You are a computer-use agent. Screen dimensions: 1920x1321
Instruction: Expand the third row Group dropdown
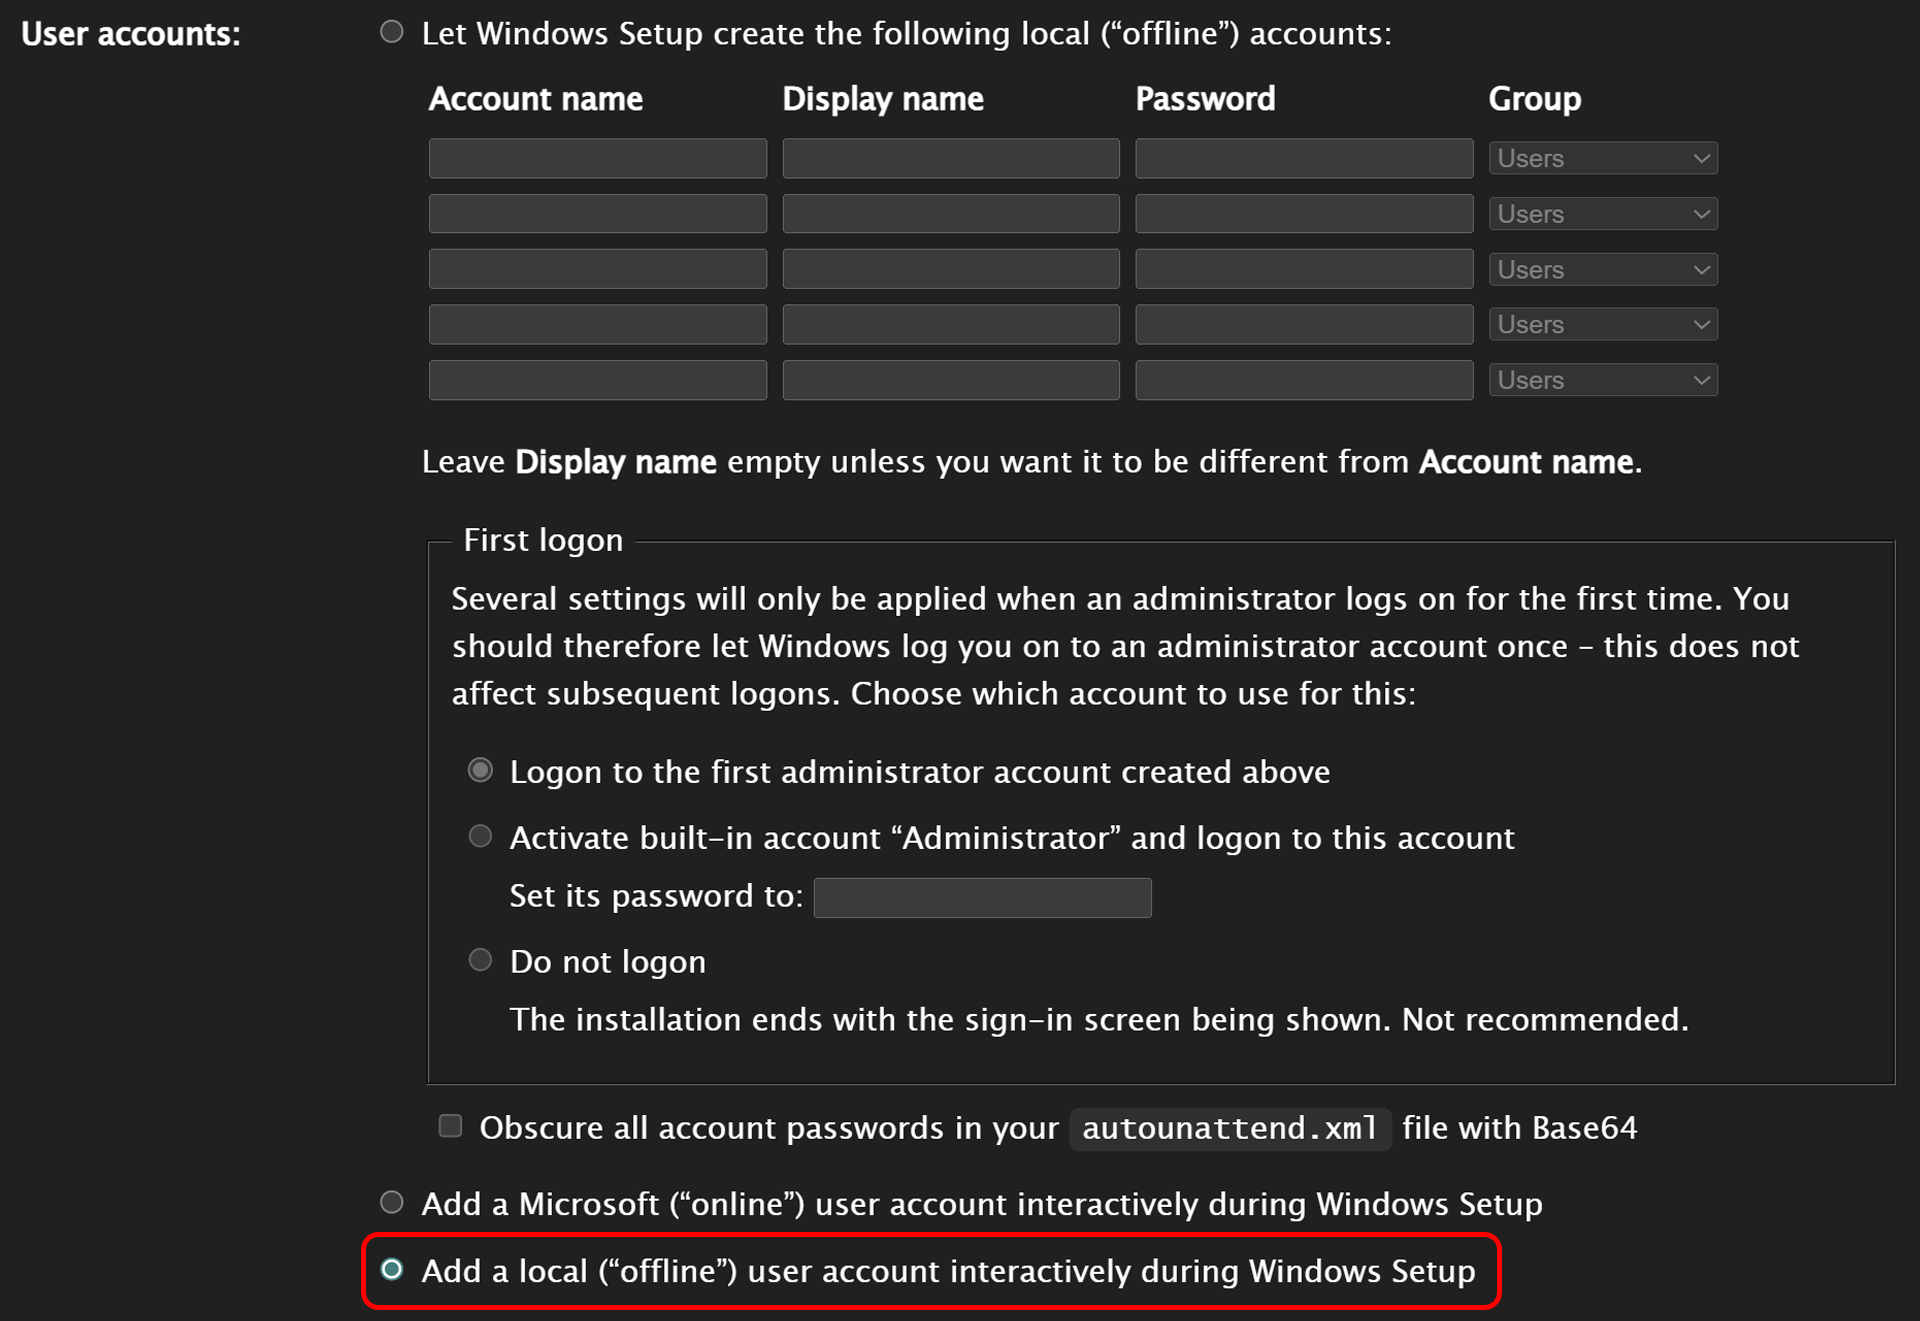[x=1602, y=269]
